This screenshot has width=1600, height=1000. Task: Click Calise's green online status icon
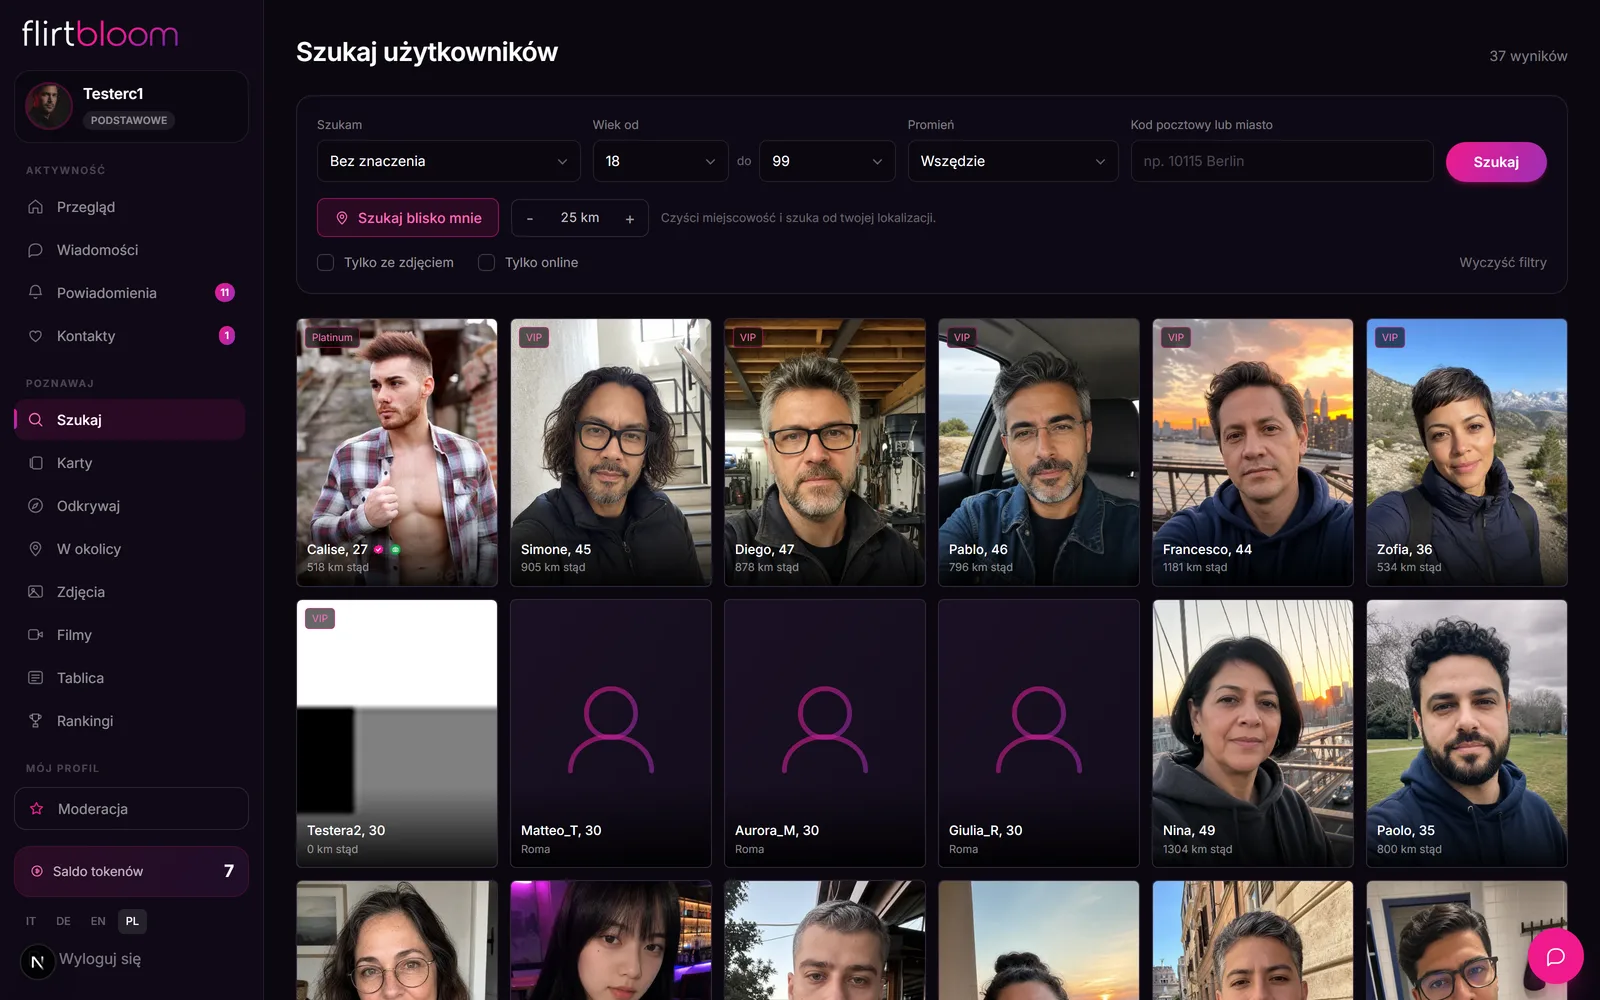coord(395,549)
